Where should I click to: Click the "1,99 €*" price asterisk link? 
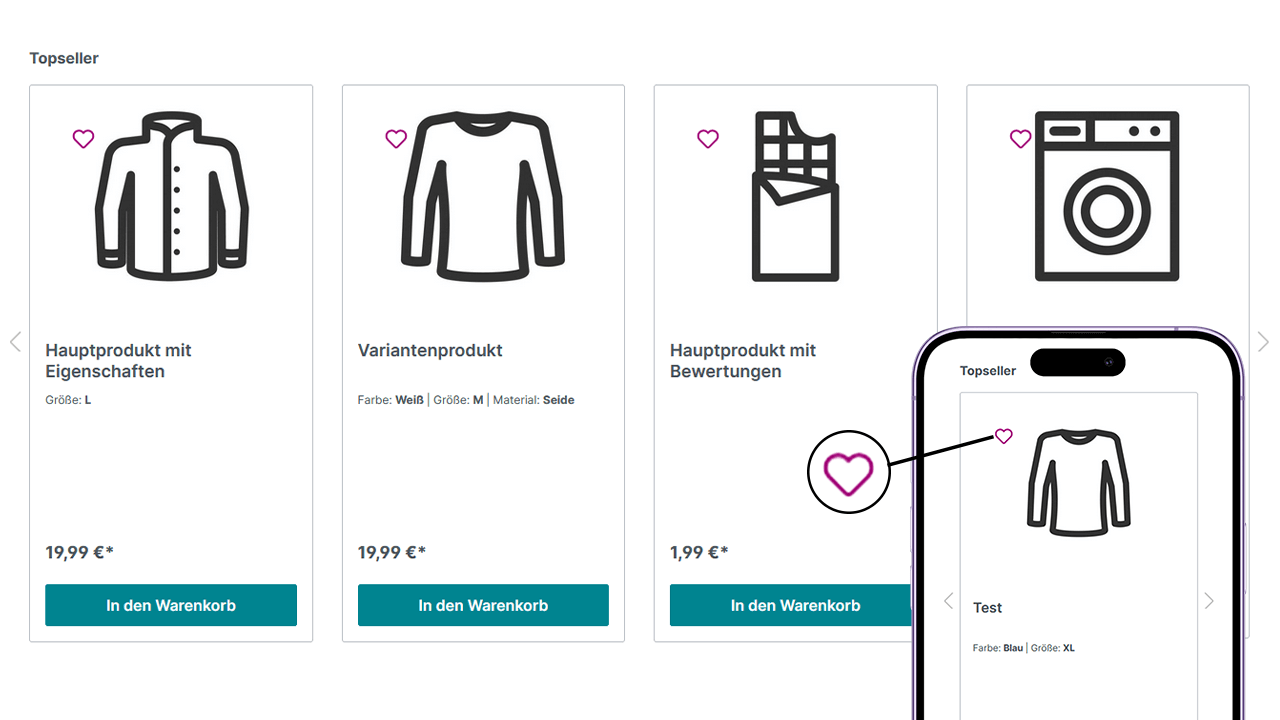point(723,551)
